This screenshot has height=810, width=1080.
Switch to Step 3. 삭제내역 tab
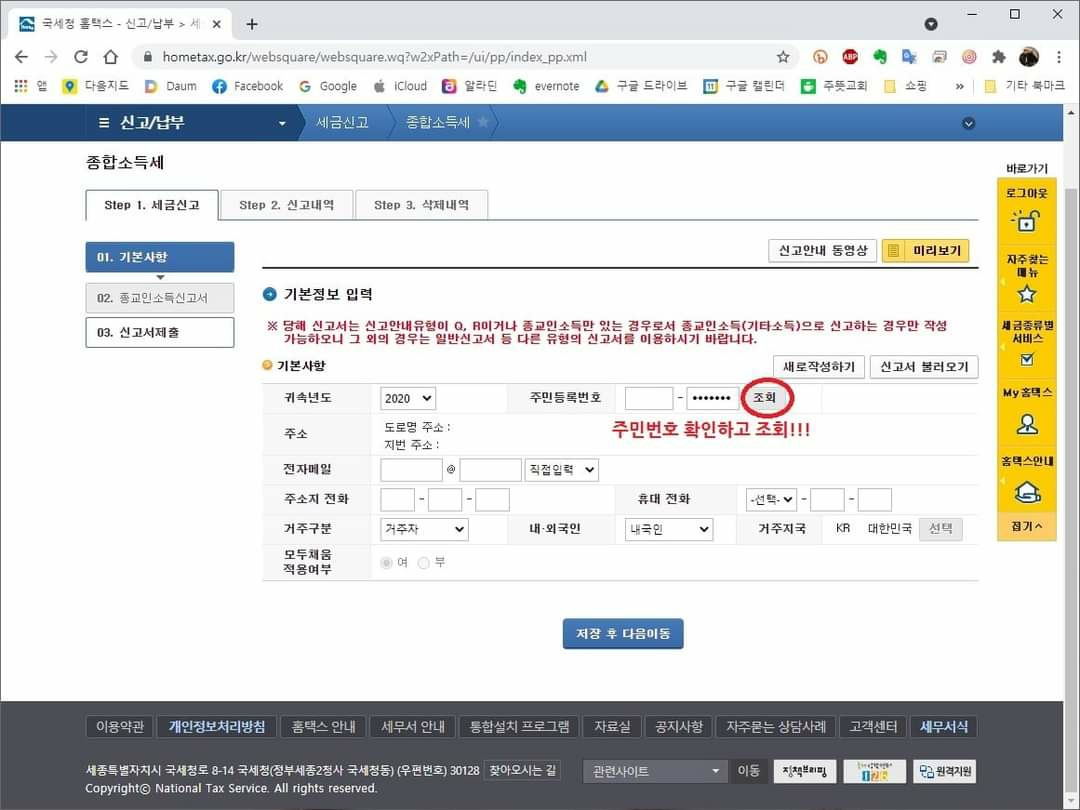tap(421, 205)
